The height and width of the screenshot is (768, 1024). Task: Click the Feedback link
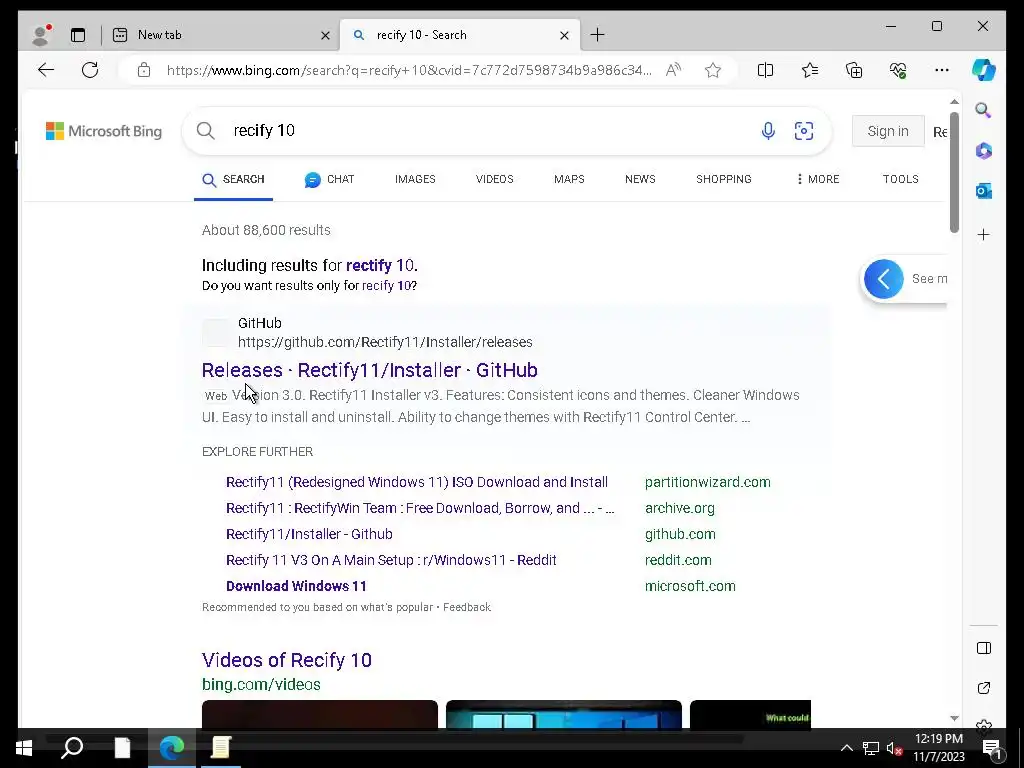tap(466, 607)
